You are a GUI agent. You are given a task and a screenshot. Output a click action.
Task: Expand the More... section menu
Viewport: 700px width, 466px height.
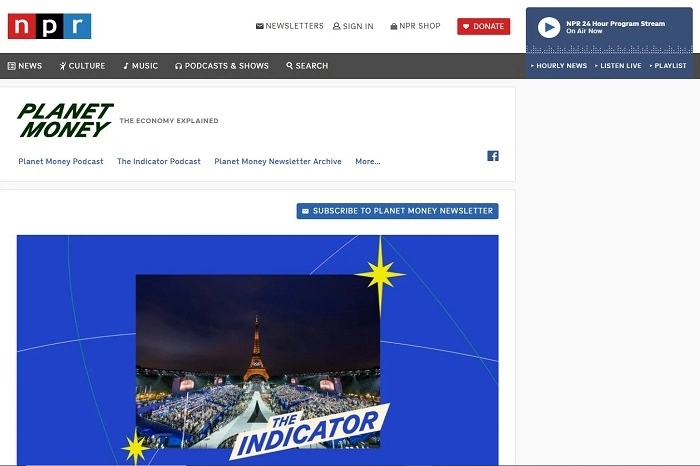click(x=368, y=161)
